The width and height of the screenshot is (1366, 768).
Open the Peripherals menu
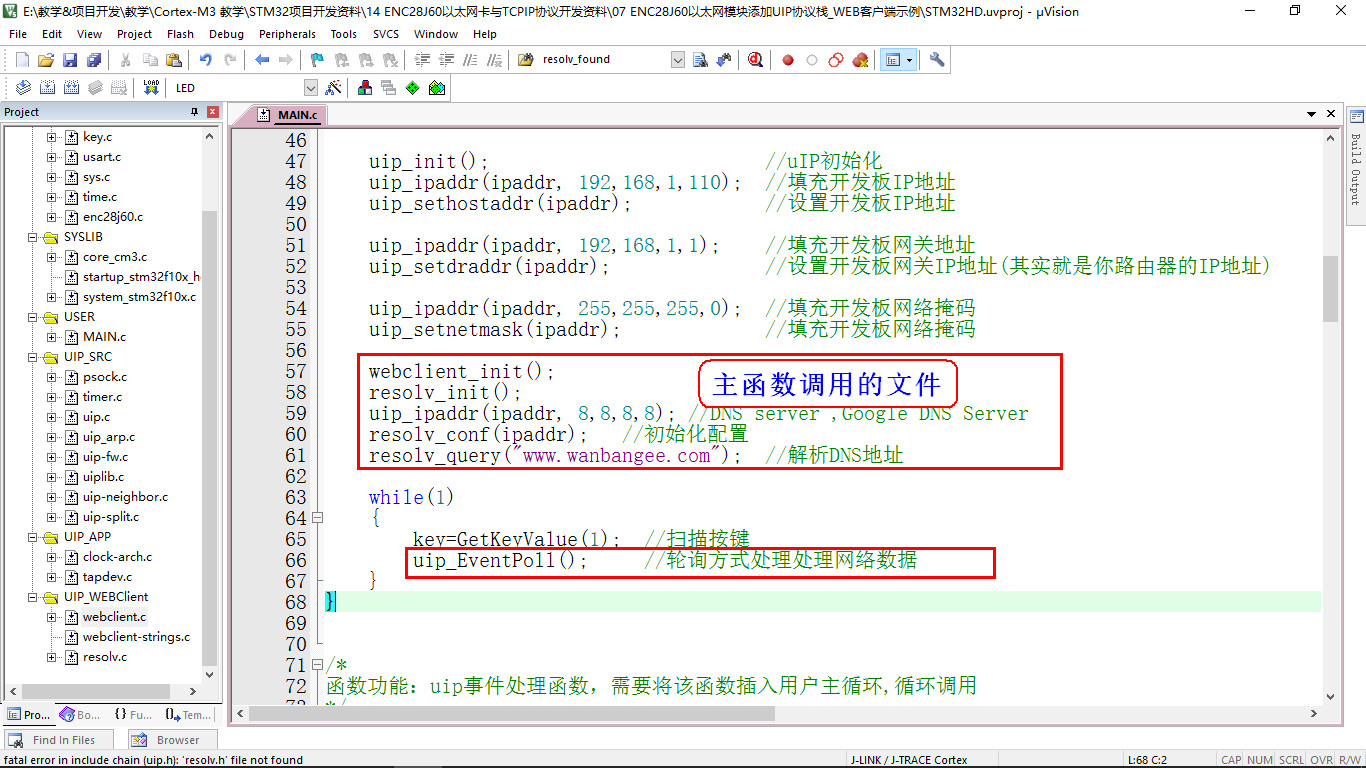287,34
